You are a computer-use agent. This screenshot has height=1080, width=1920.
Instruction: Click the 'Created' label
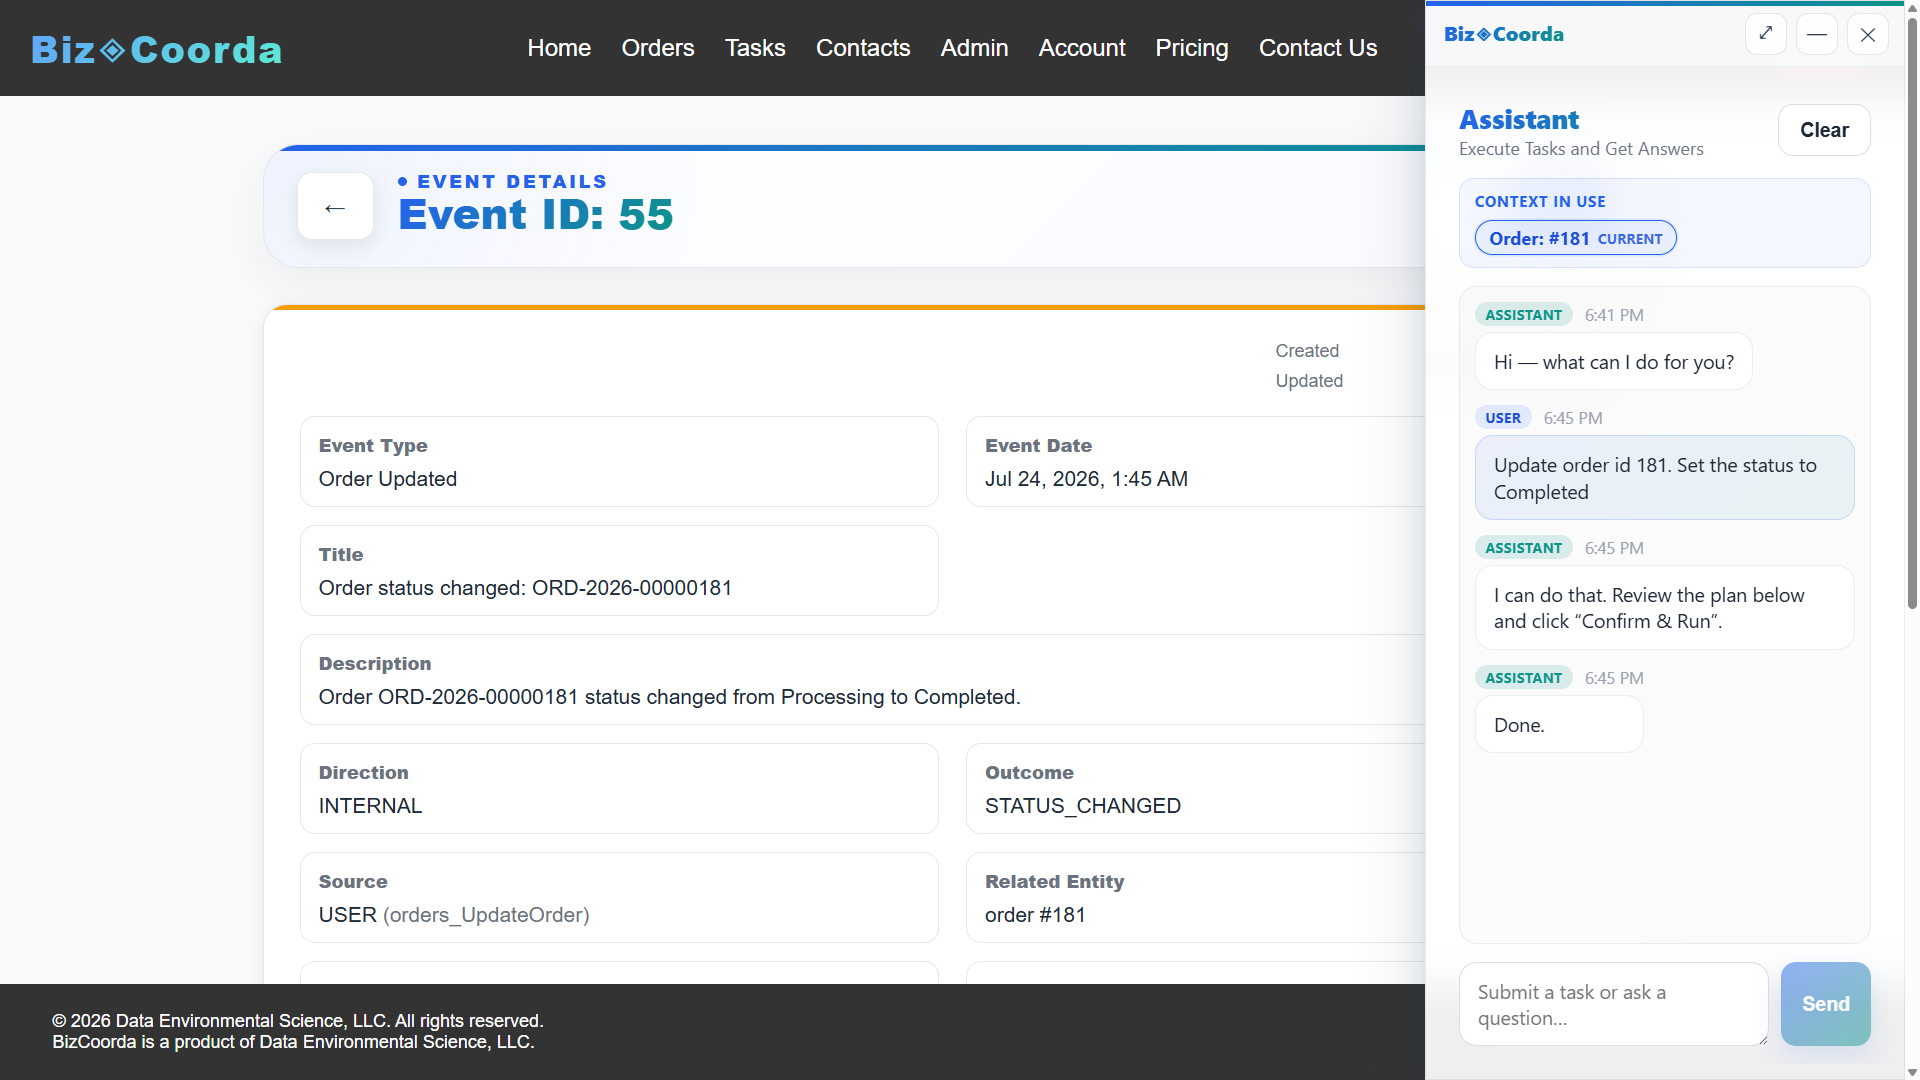[x=1306, y=351]
